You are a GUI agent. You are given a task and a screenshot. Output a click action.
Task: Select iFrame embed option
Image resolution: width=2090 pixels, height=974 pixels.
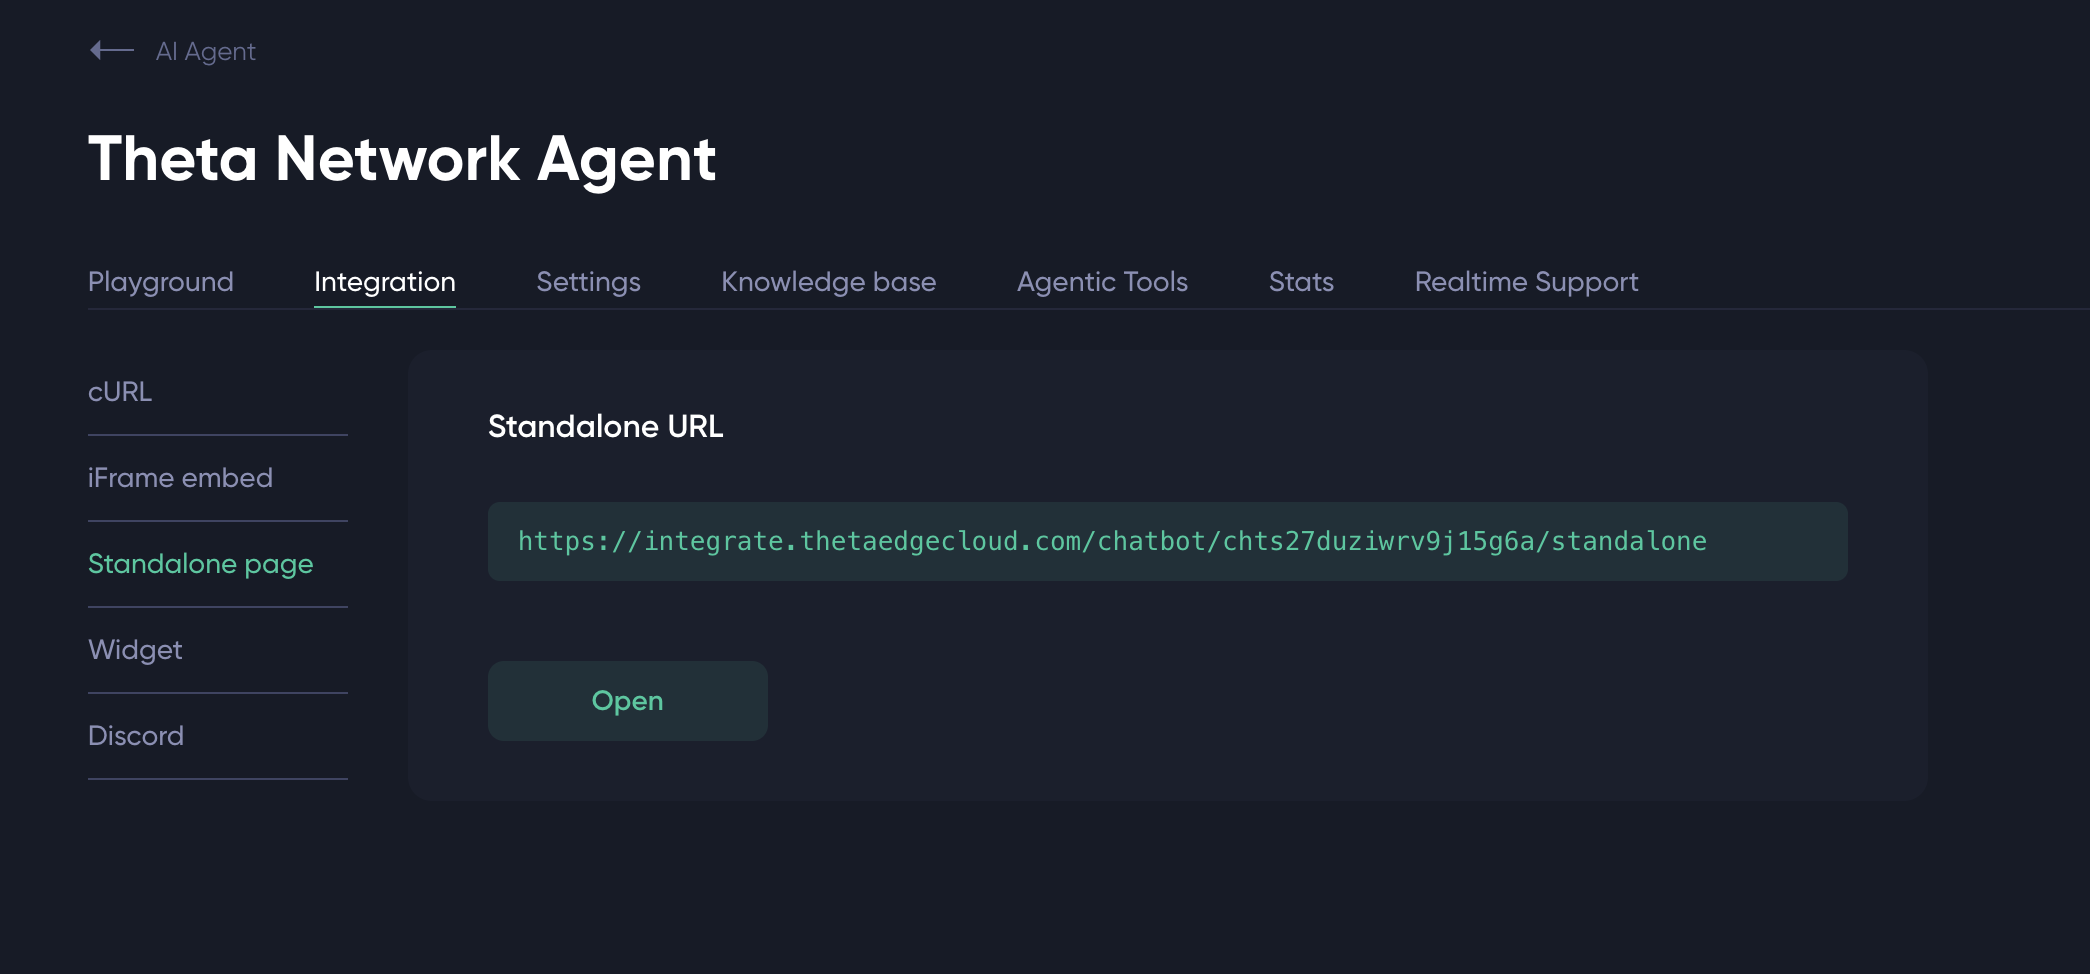point(180,478)
